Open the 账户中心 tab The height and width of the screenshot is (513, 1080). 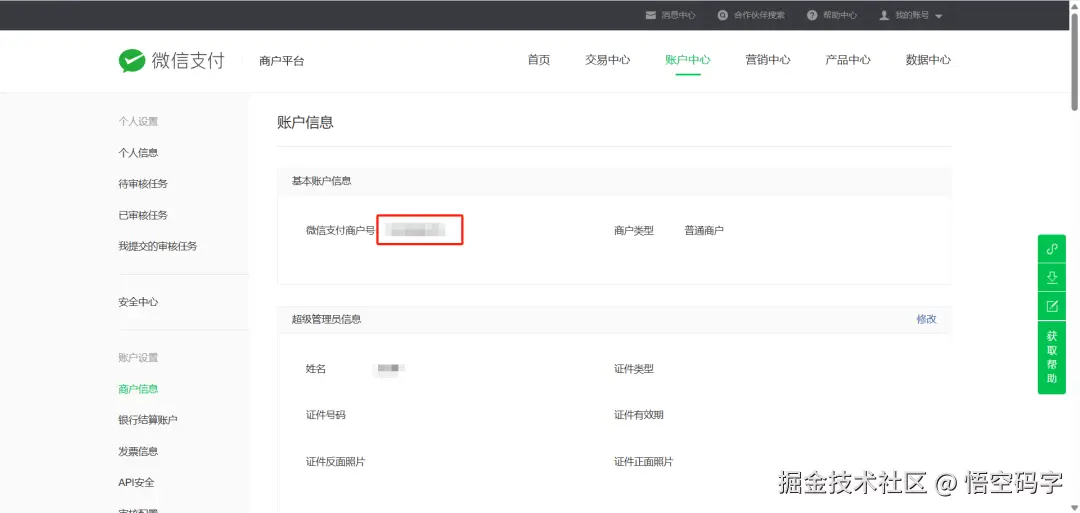687,60
